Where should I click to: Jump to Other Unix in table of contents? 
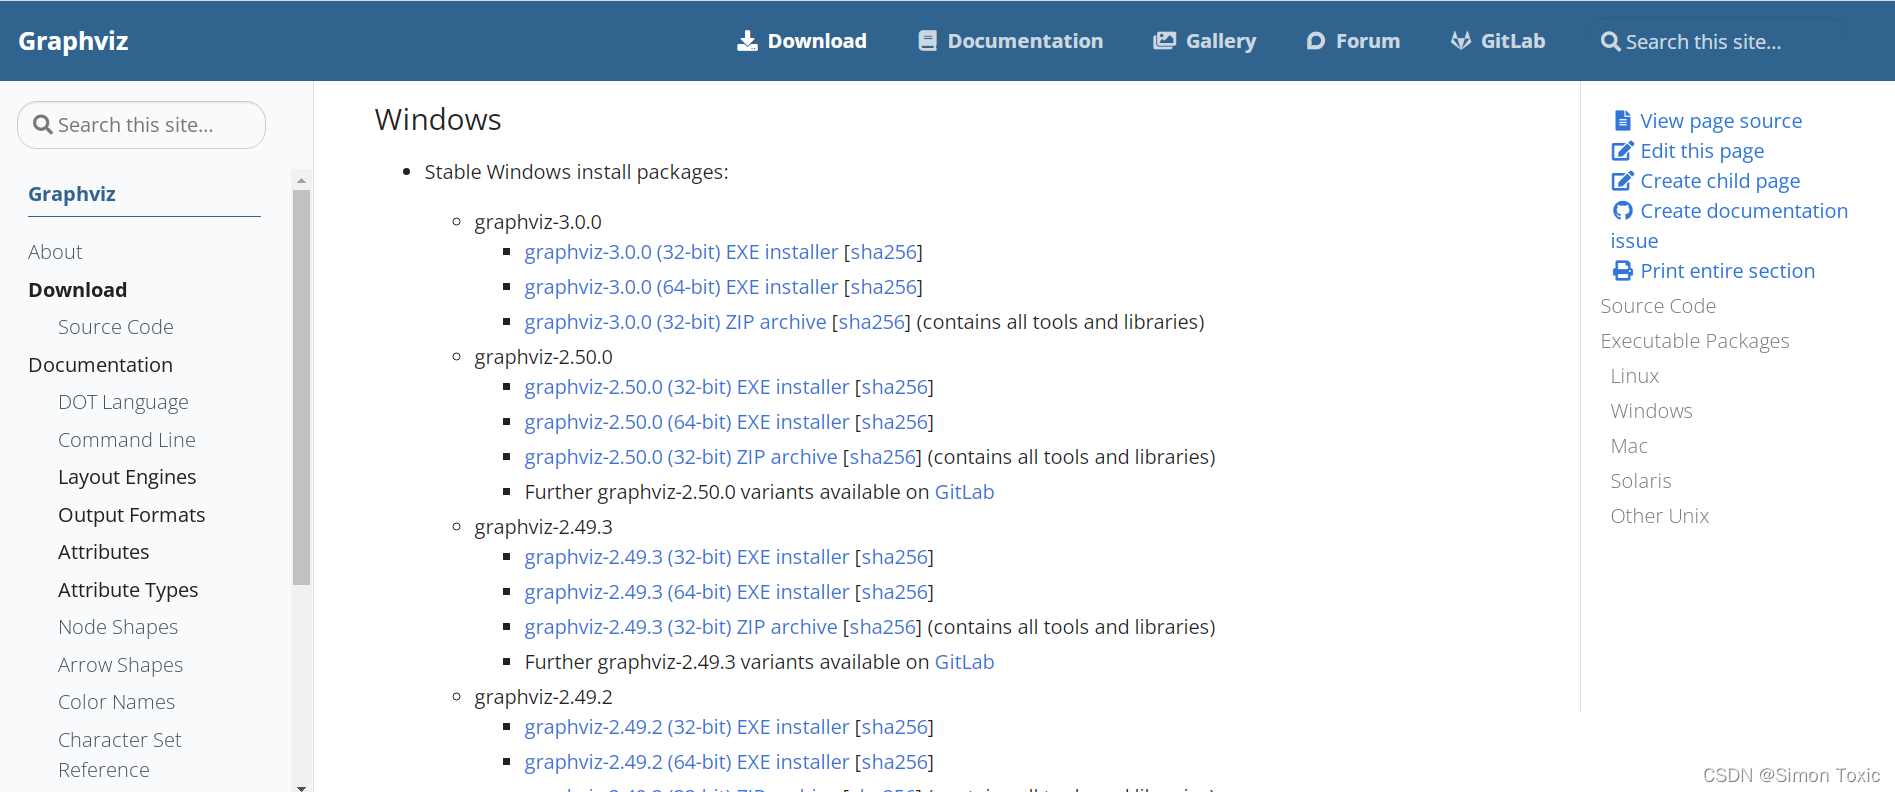tap(1660, 516)
